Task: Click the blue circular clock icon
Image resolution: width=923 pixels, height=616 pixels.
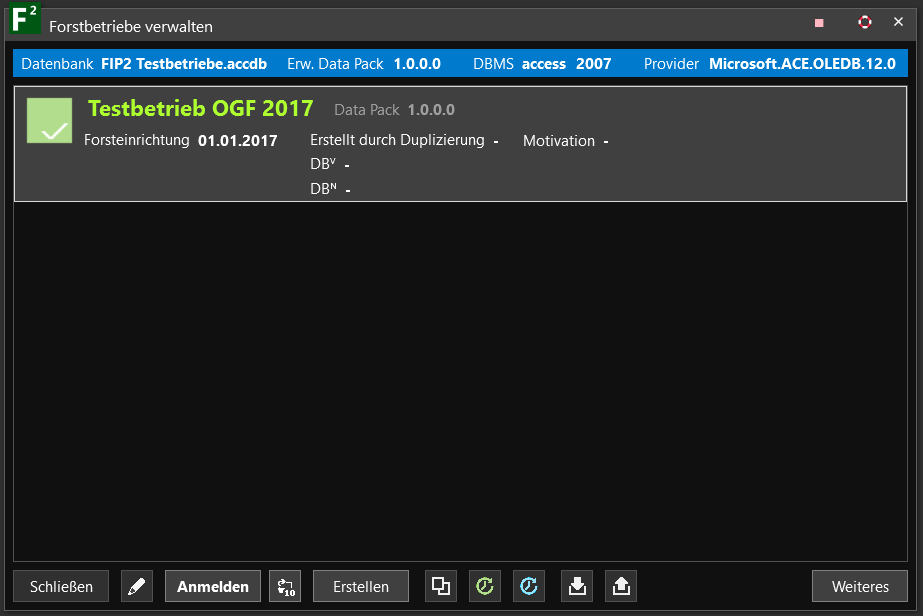Action: pyautogui.click(x=529, y=586)
